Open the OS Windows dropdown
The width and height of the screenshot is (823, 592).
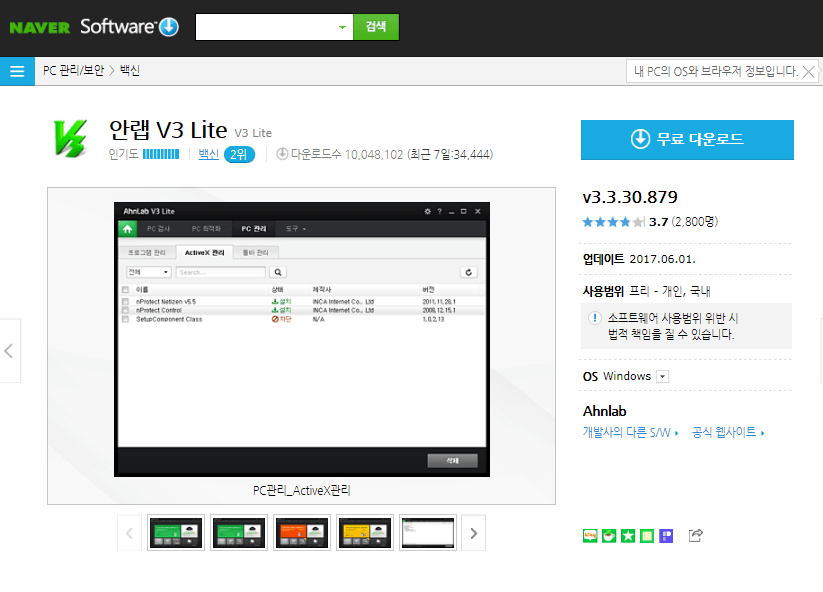(662, 376)
